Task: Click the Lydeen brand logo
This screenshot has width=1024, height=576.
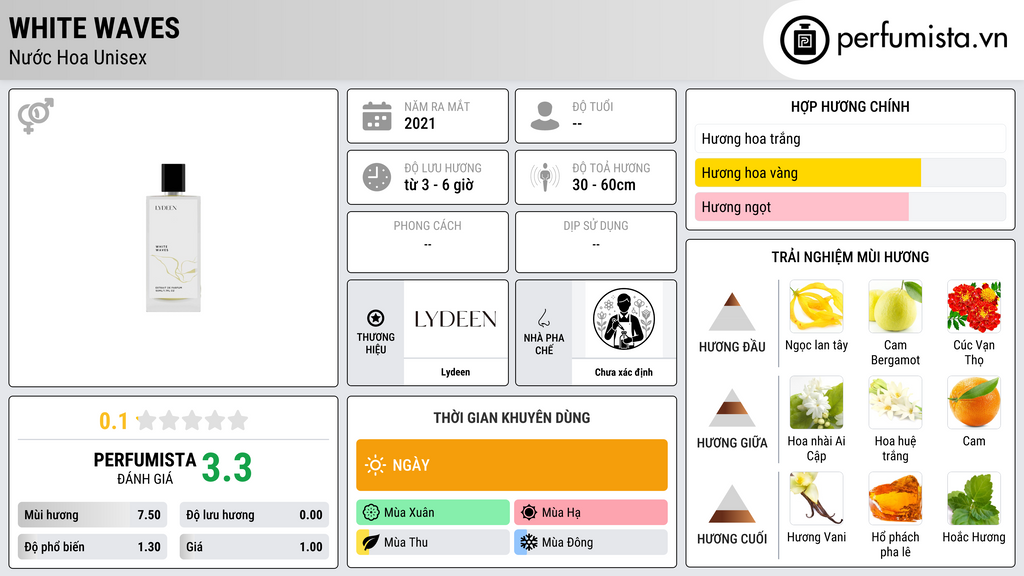Action: pos(455,319)
